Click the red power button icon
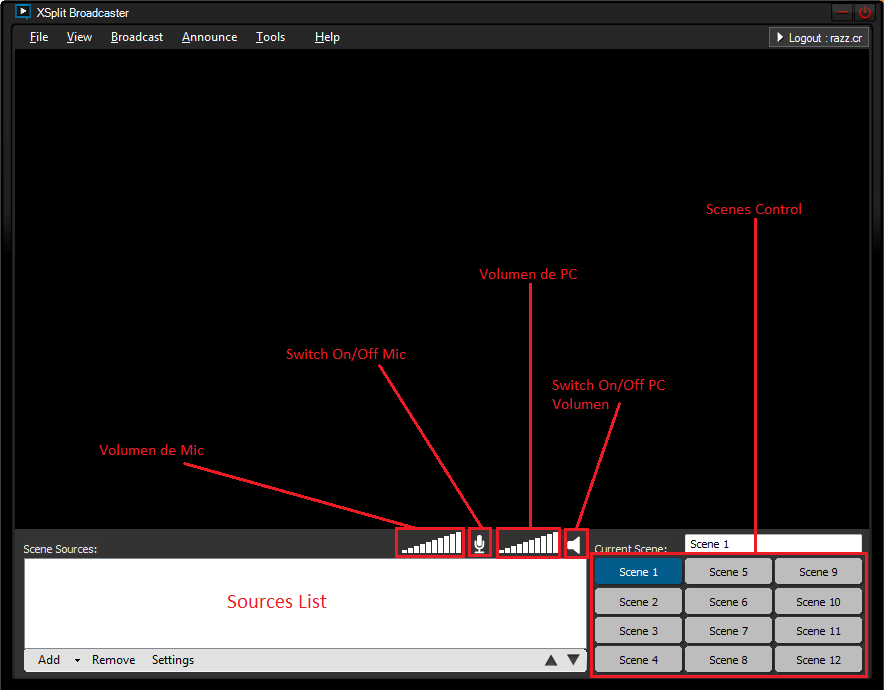 pyautogui.click(x=865, y=13)
